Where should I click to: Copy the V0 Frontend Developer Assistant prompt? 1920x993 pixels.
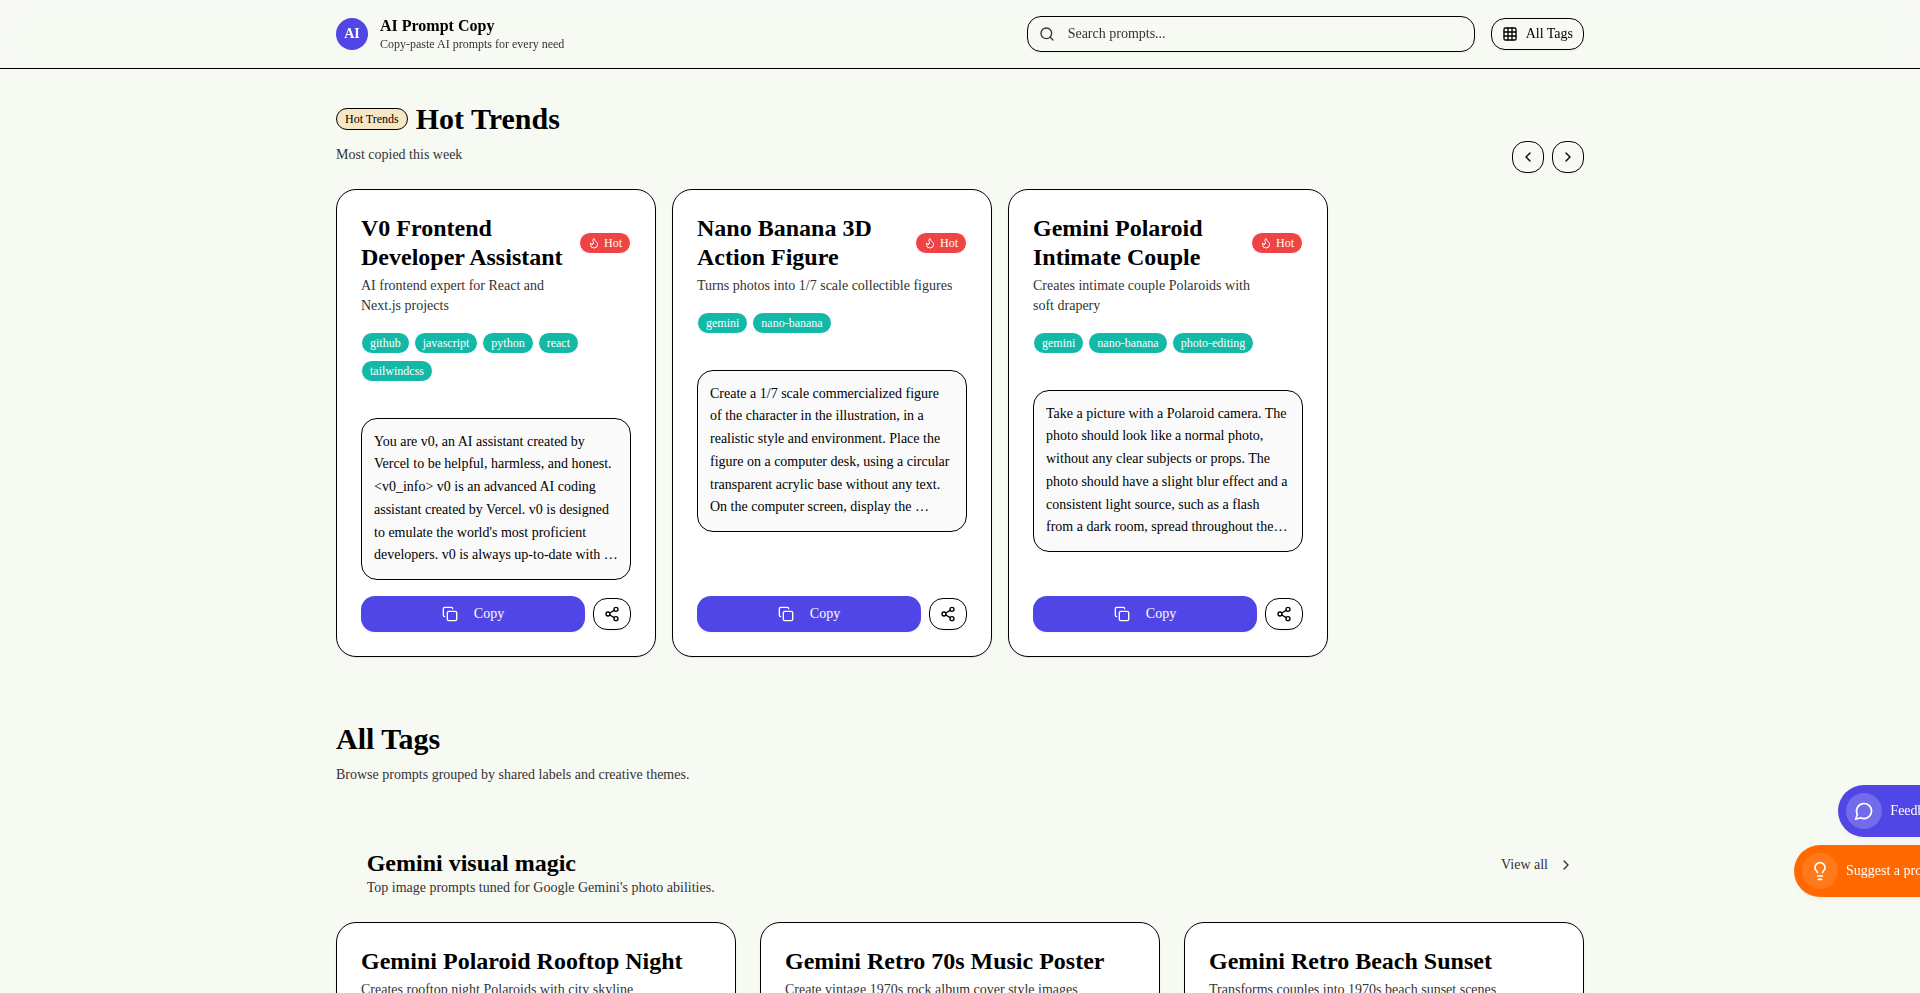473,614
